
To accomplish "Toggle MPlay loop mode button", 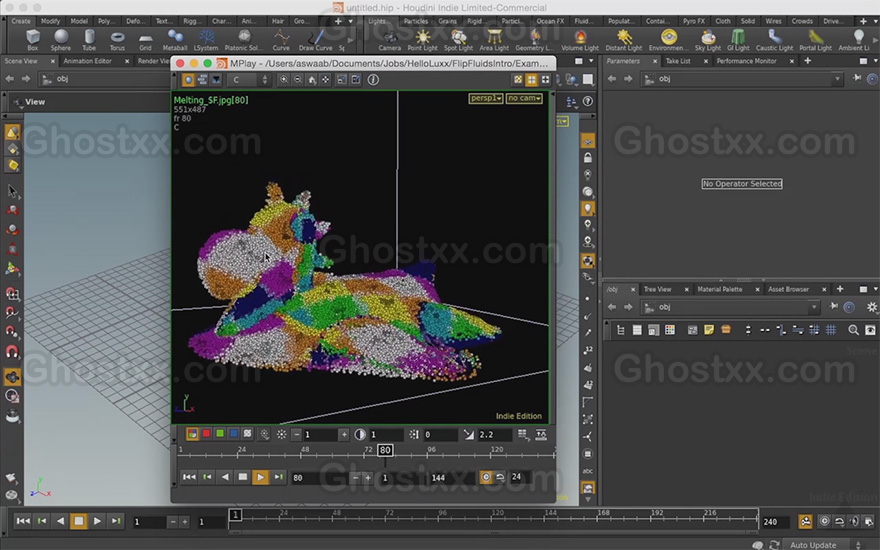I will click(500, 477).
